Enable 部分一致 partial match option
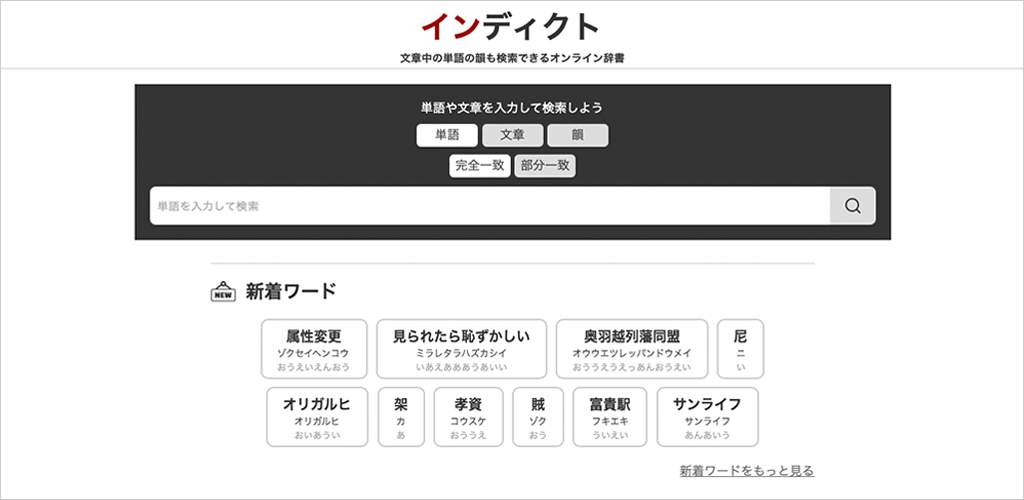This screenshot has height=500, width=1024. tap(545, 166)
